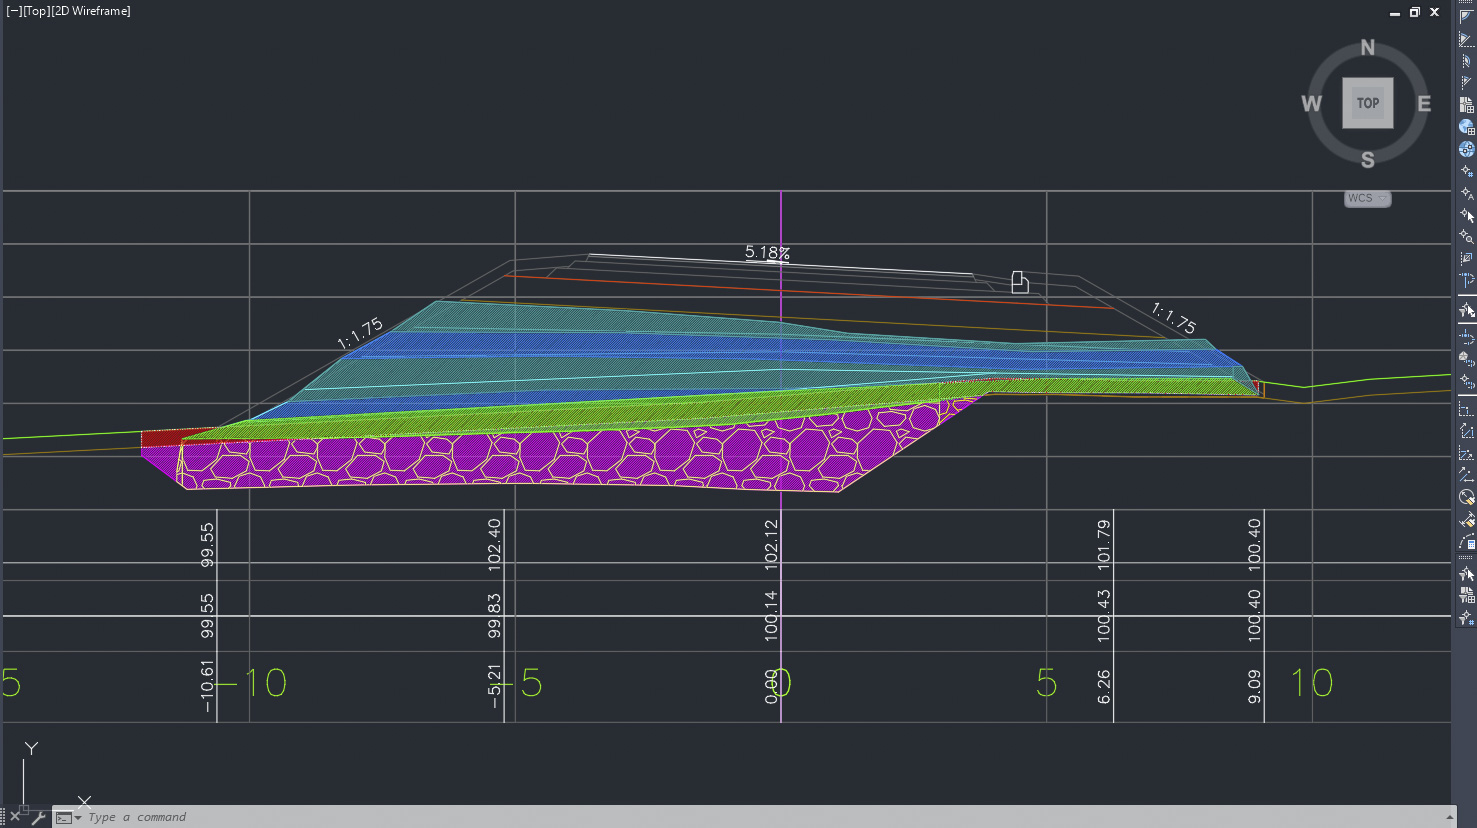Viewport: 1477px width, 828px height.
Task: Close the command line window
Action: pyautogui.click(x=14, y=817)
